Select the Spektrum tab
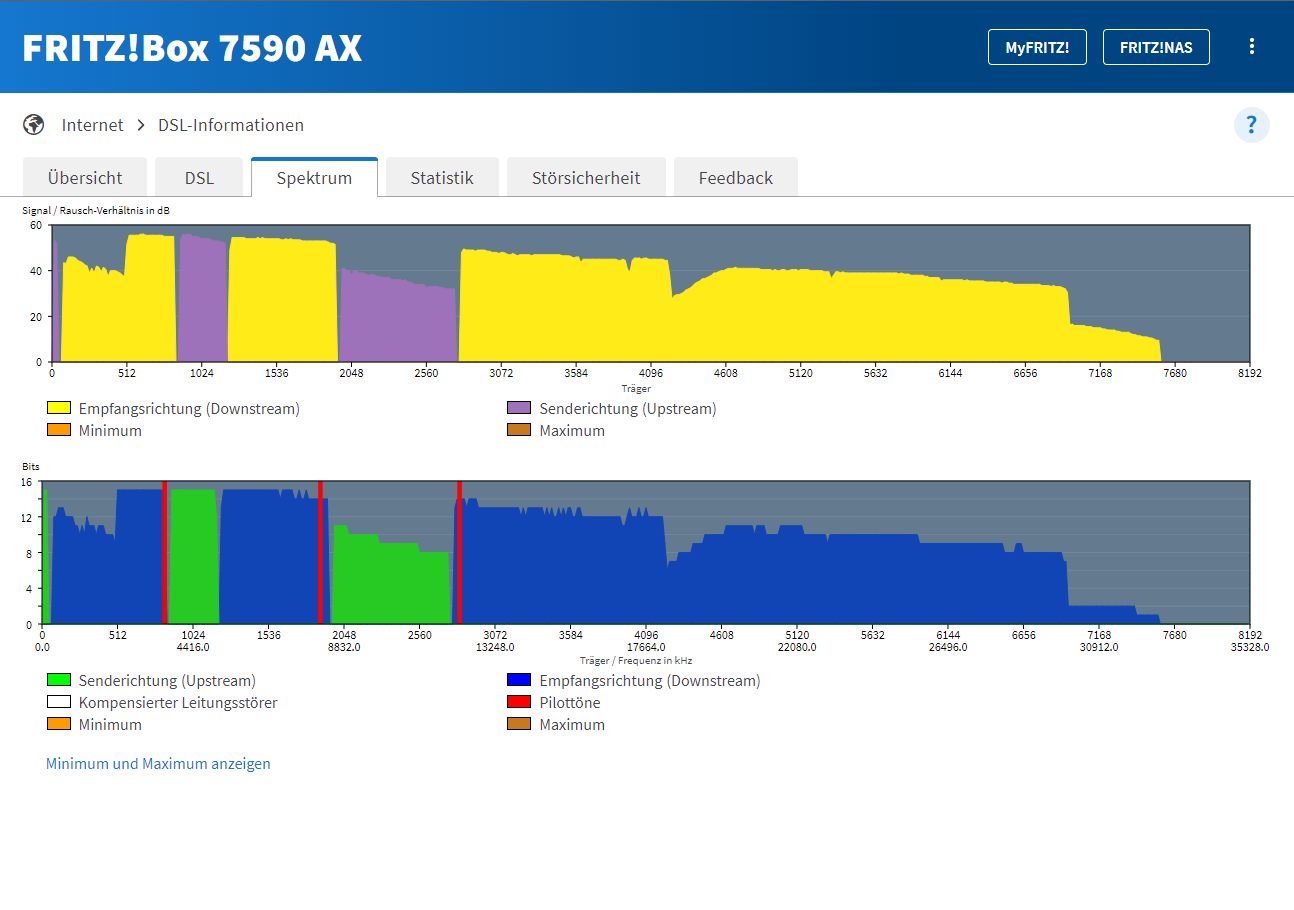The image size is (1294, 910). pyautogui.click(x=314, y=177)
